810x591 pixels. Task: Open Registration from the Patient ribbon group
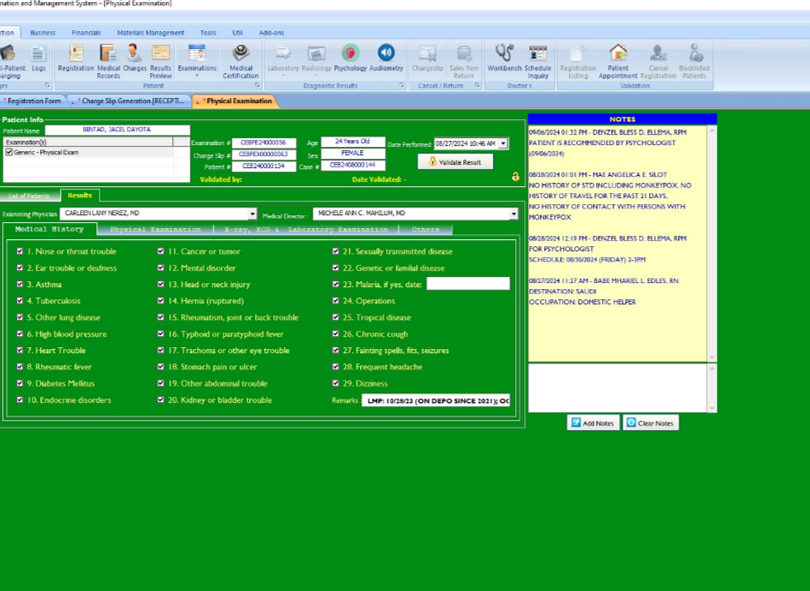click(76, 58)
